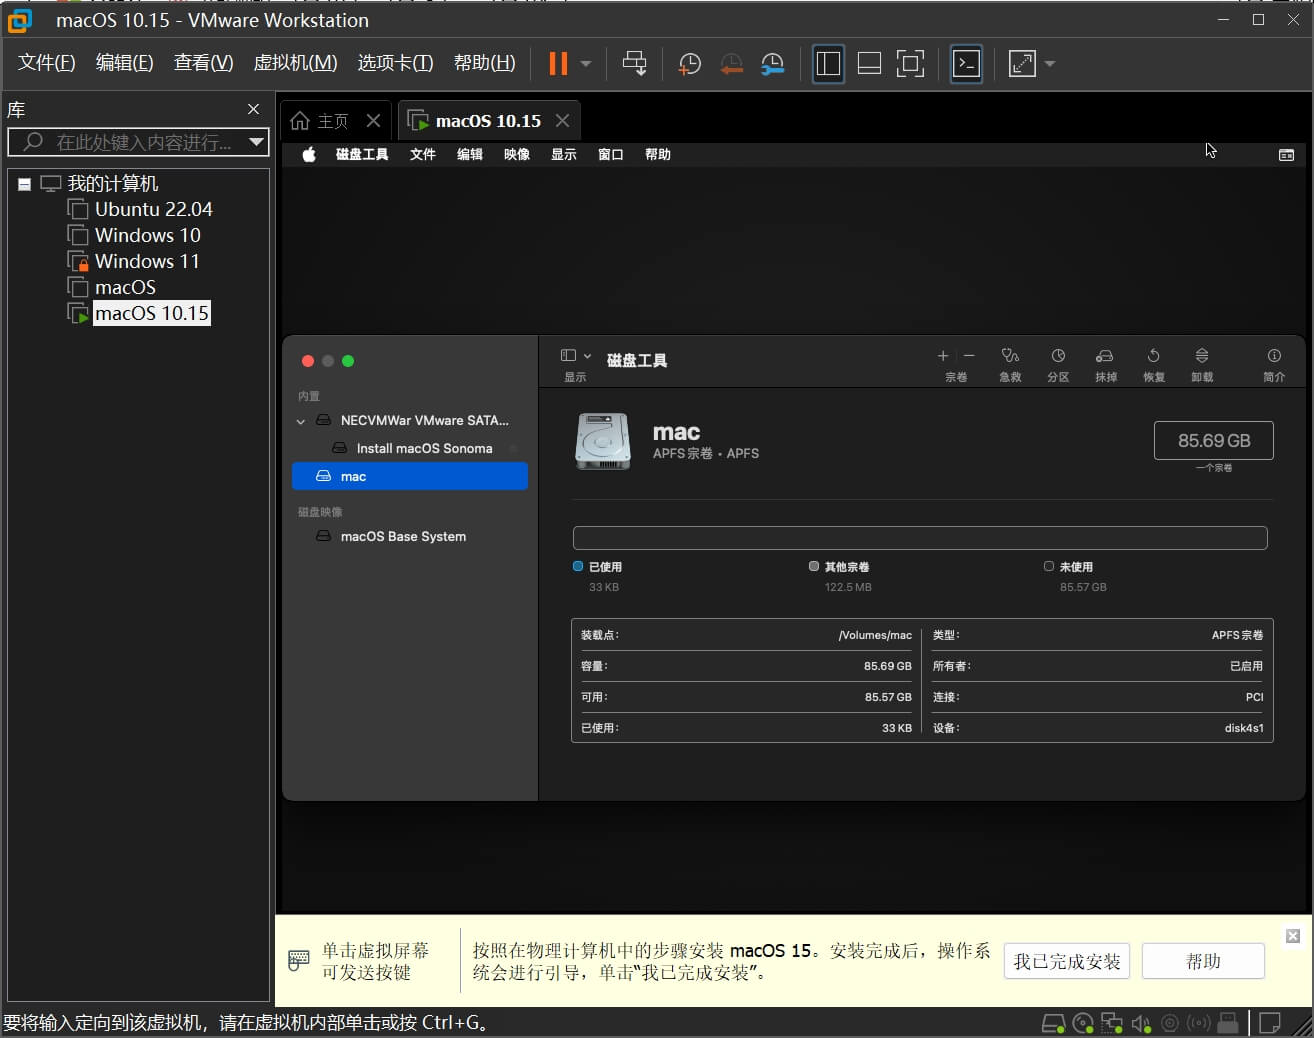Click the green zoom button of Disk Utility
This screenshot has width=1314, height=1038.
click(x=348, y=361)
